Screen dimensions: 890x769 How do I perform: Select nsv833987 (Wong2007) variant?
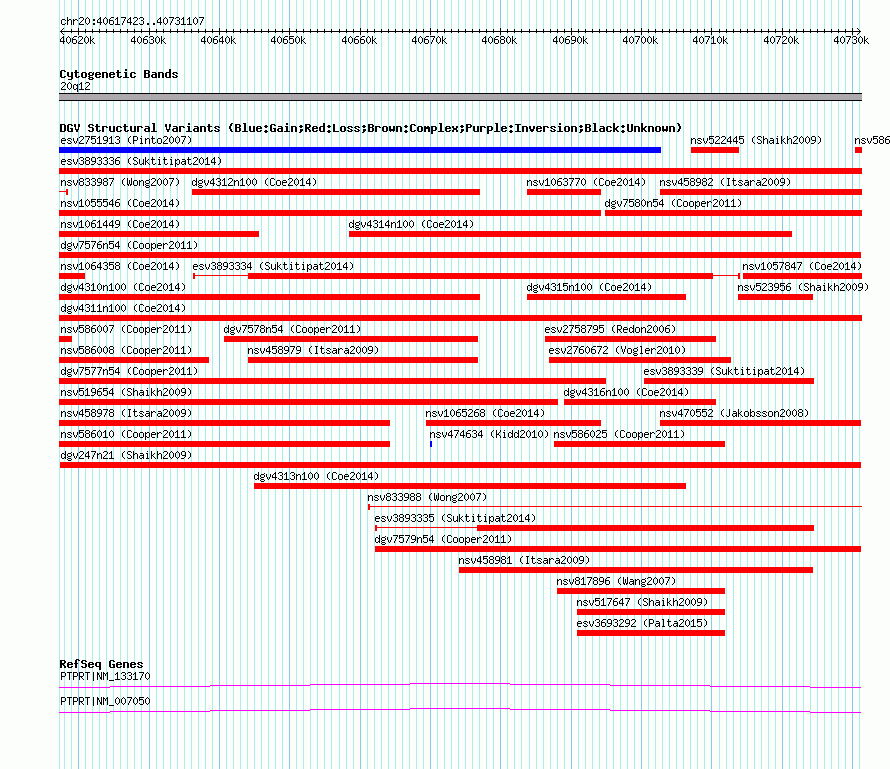pos(120,182)
